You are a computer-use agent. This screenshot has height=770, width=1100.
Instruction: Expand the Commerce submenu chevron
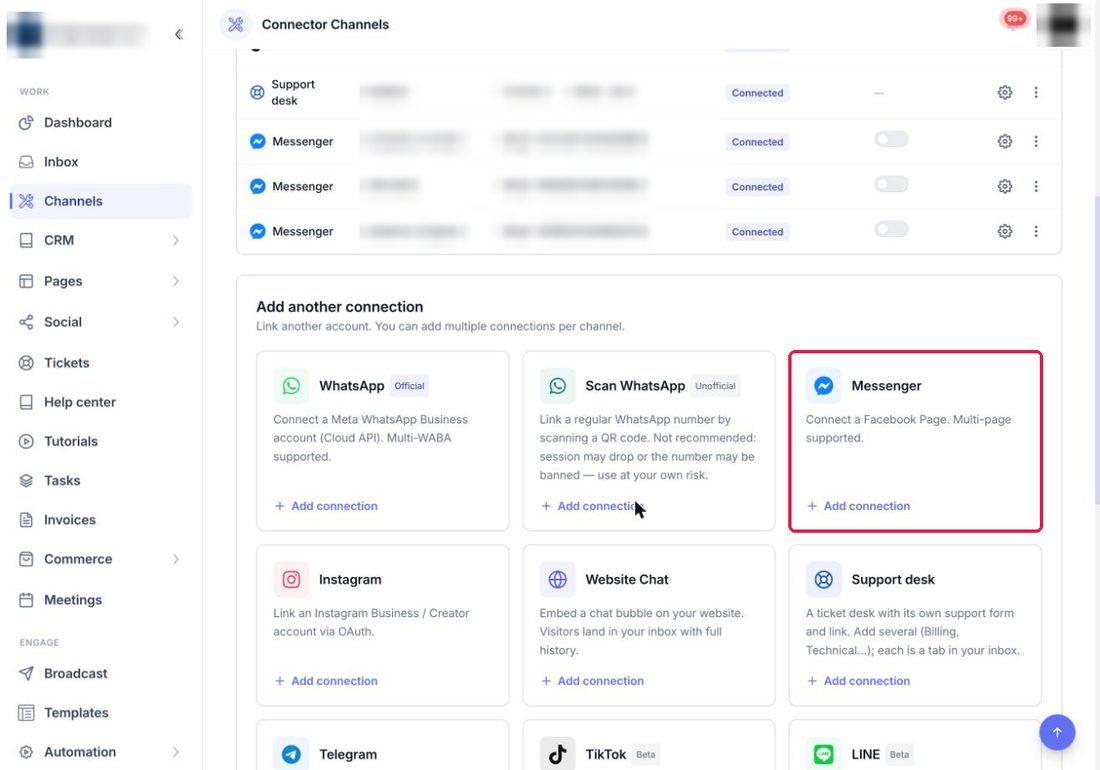175,559
